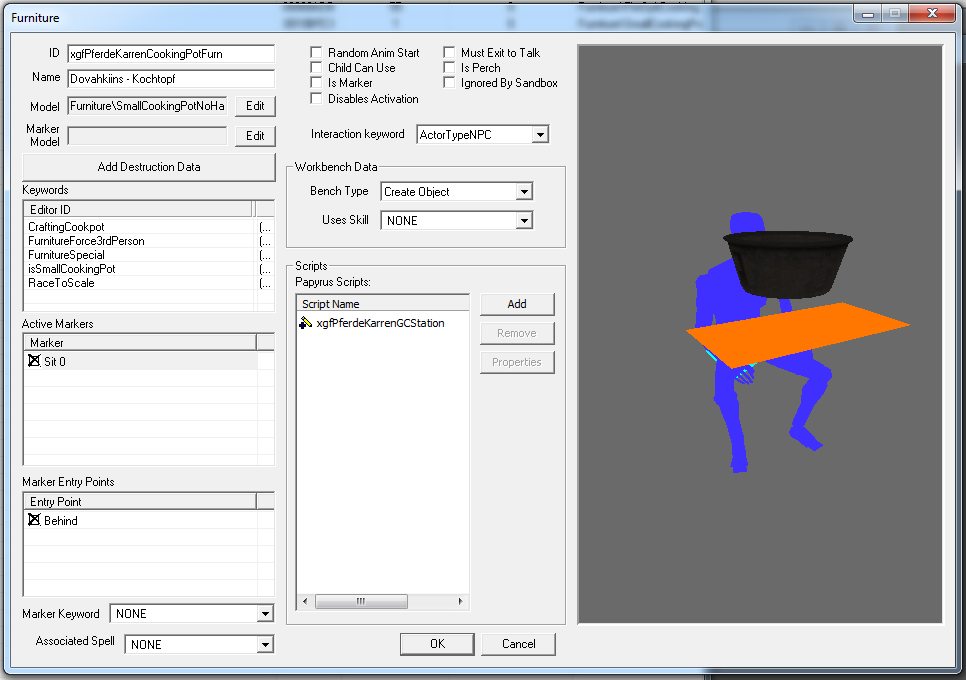The width and height of the screenshot is (966, 680).
Task: Select the CraftingCookpot keyword row
Action: pos(66,227)
